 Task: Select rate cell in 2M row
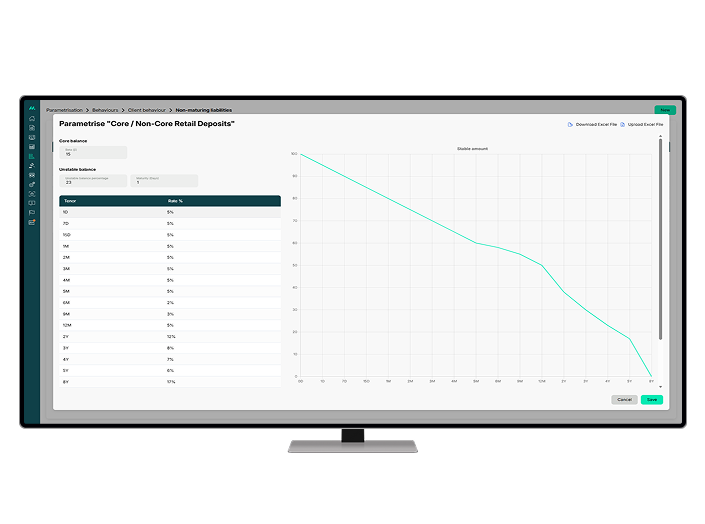[x=170, y=258]
